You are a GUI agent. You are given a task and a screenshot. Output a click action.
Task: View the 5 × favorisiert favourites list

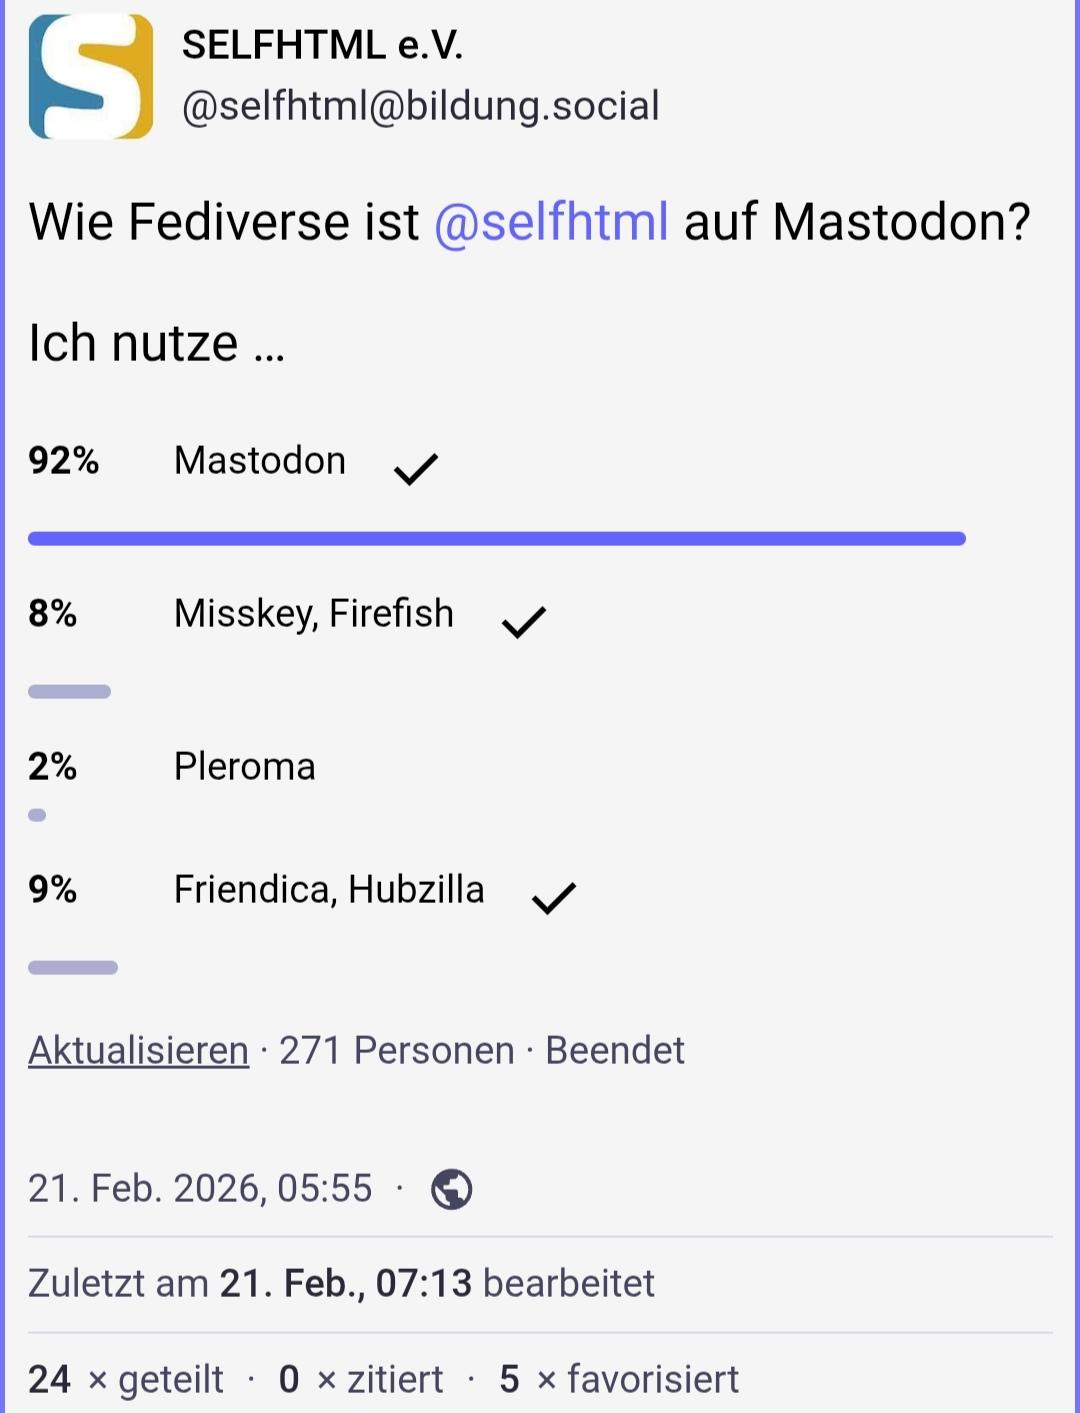pyautogui.click(x=619, y=1379)
